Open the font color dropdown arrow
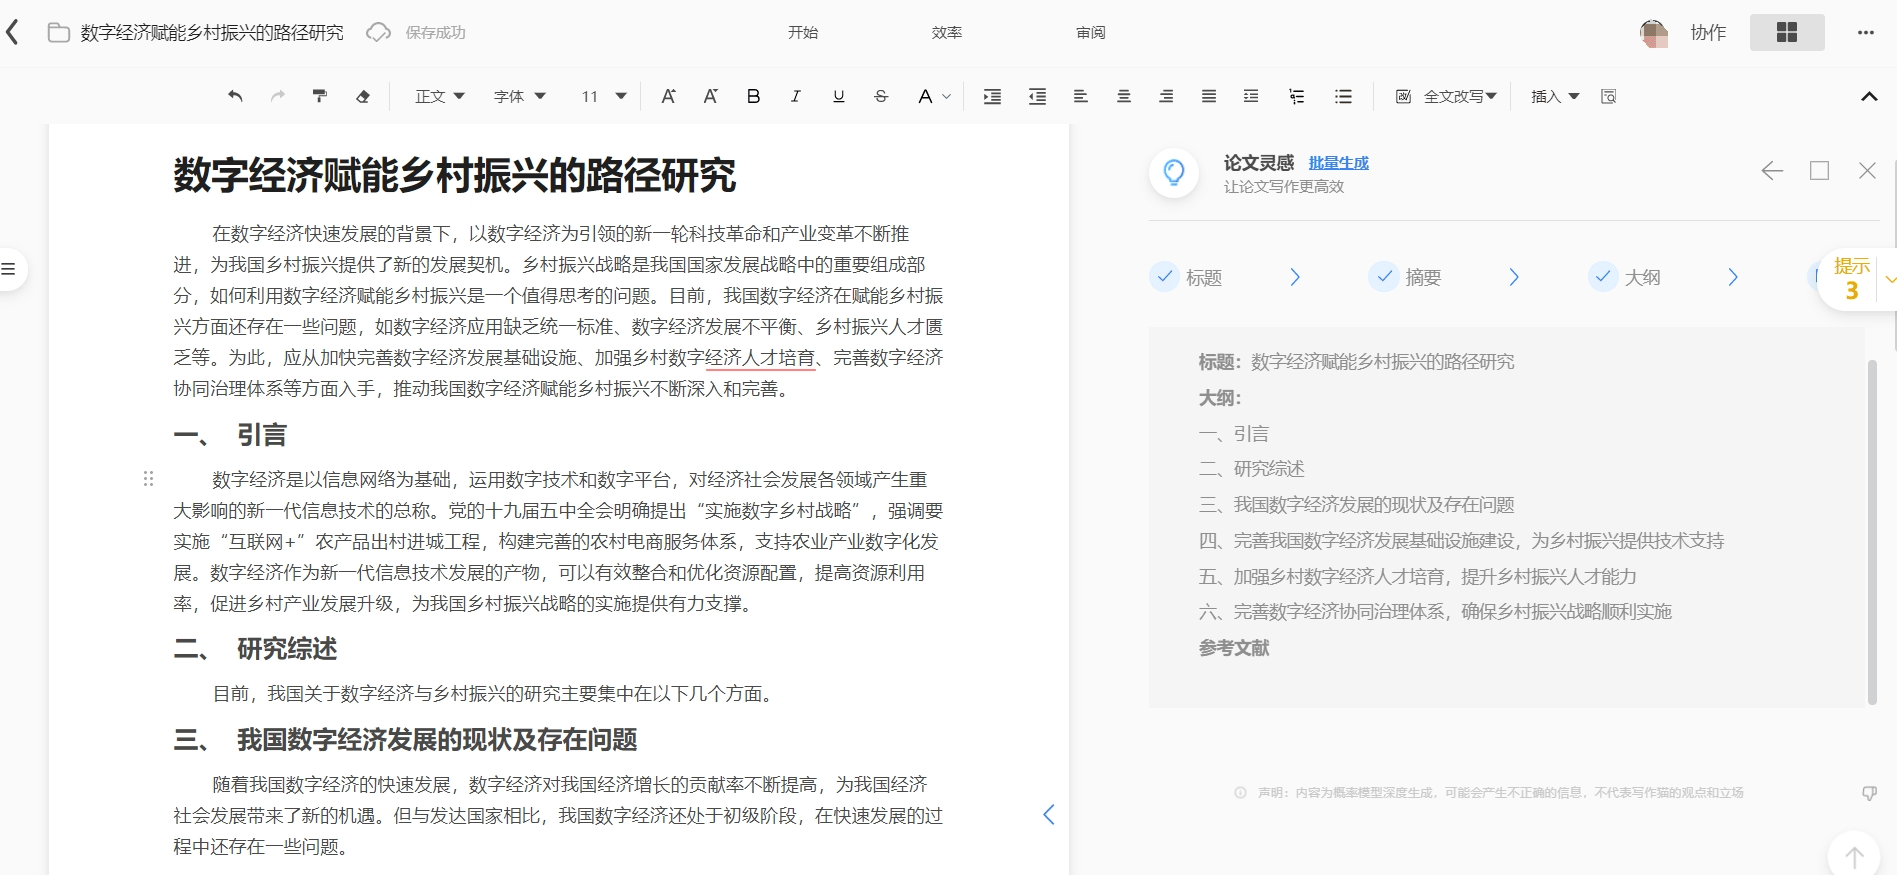Viewport: 1897px width, 875px height. 946,97
